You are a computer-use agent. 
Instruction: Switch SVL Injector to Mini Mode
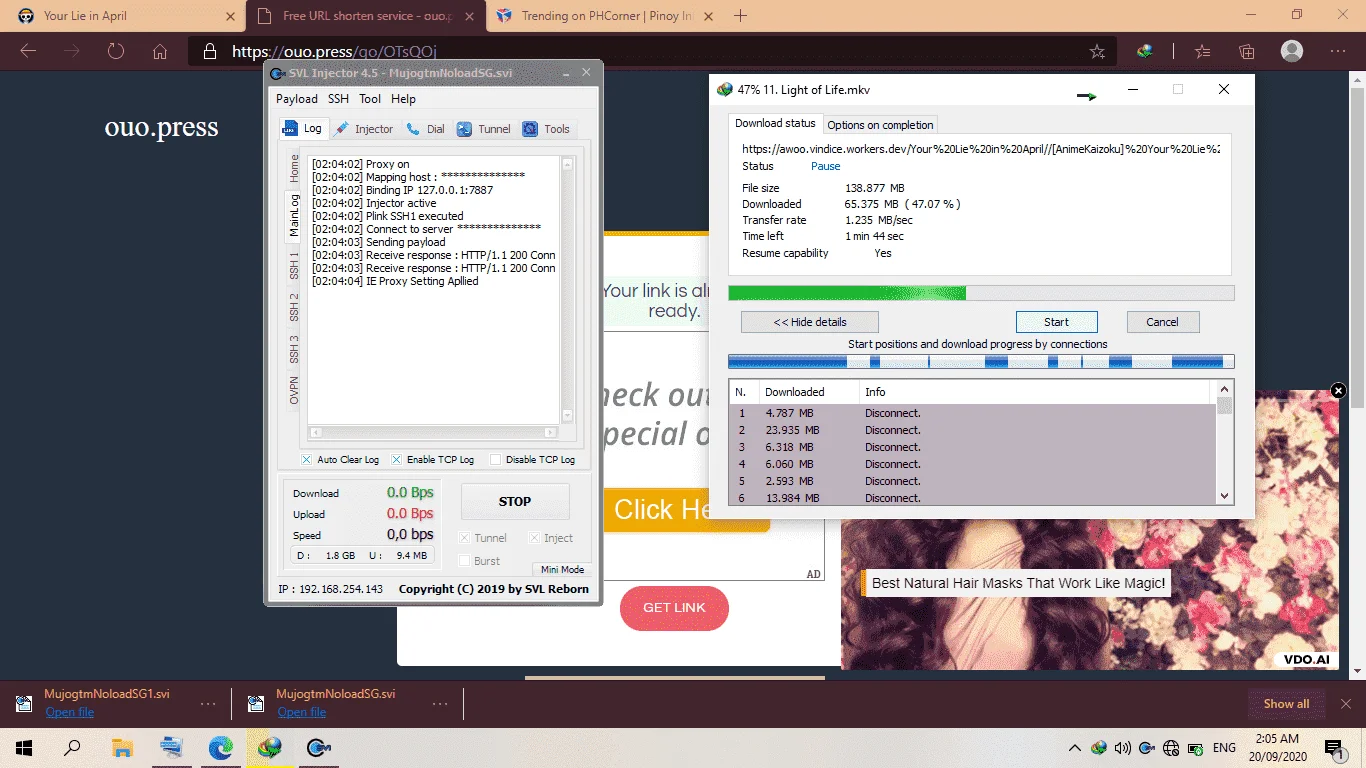(x=562, y=570)
